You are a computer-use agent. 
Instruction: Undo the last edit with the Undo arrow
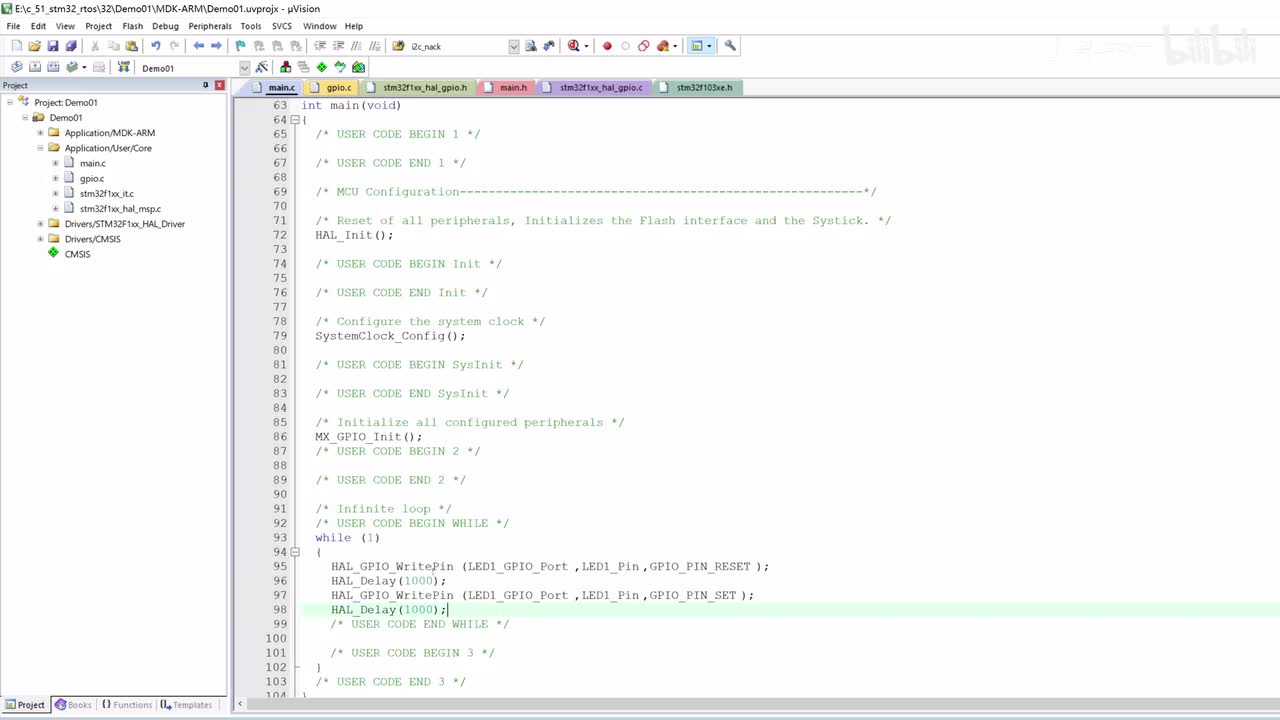point(156,46)
